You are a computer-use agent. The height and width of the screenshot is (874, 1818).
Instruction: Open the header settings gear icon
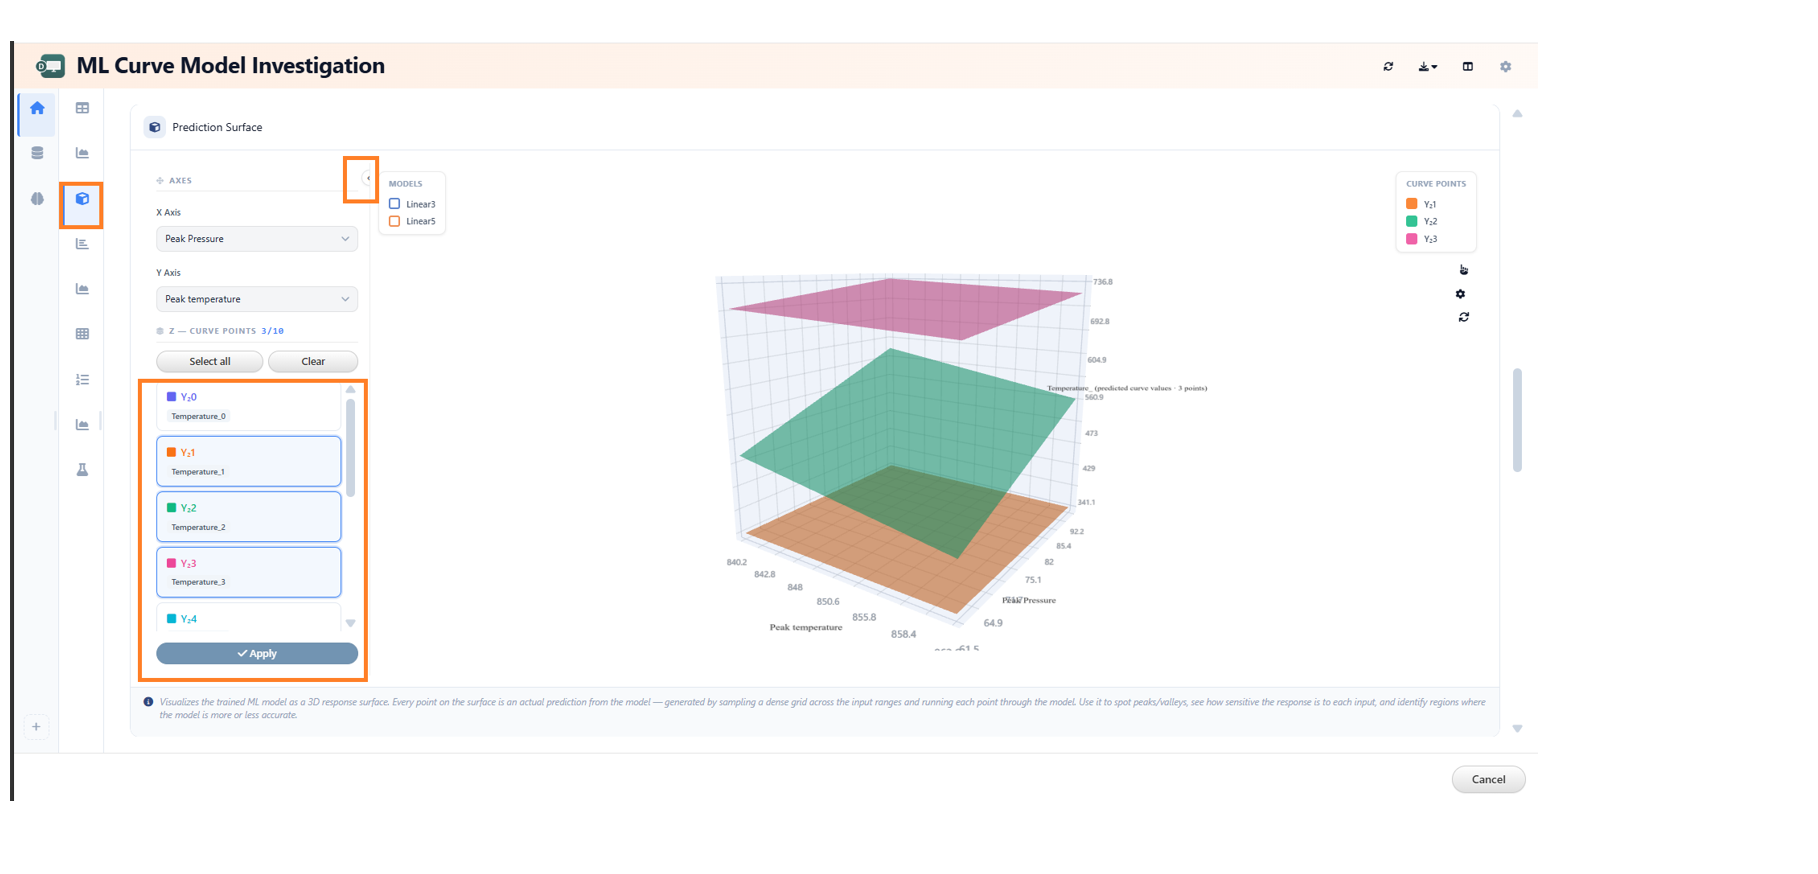coord(1505,67)
